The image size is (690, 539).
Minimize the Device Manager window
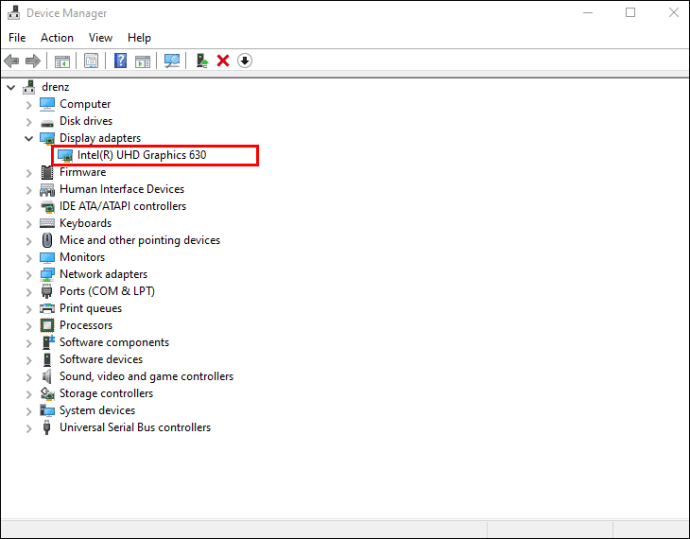pyautogui.click(x=587, y=13)
